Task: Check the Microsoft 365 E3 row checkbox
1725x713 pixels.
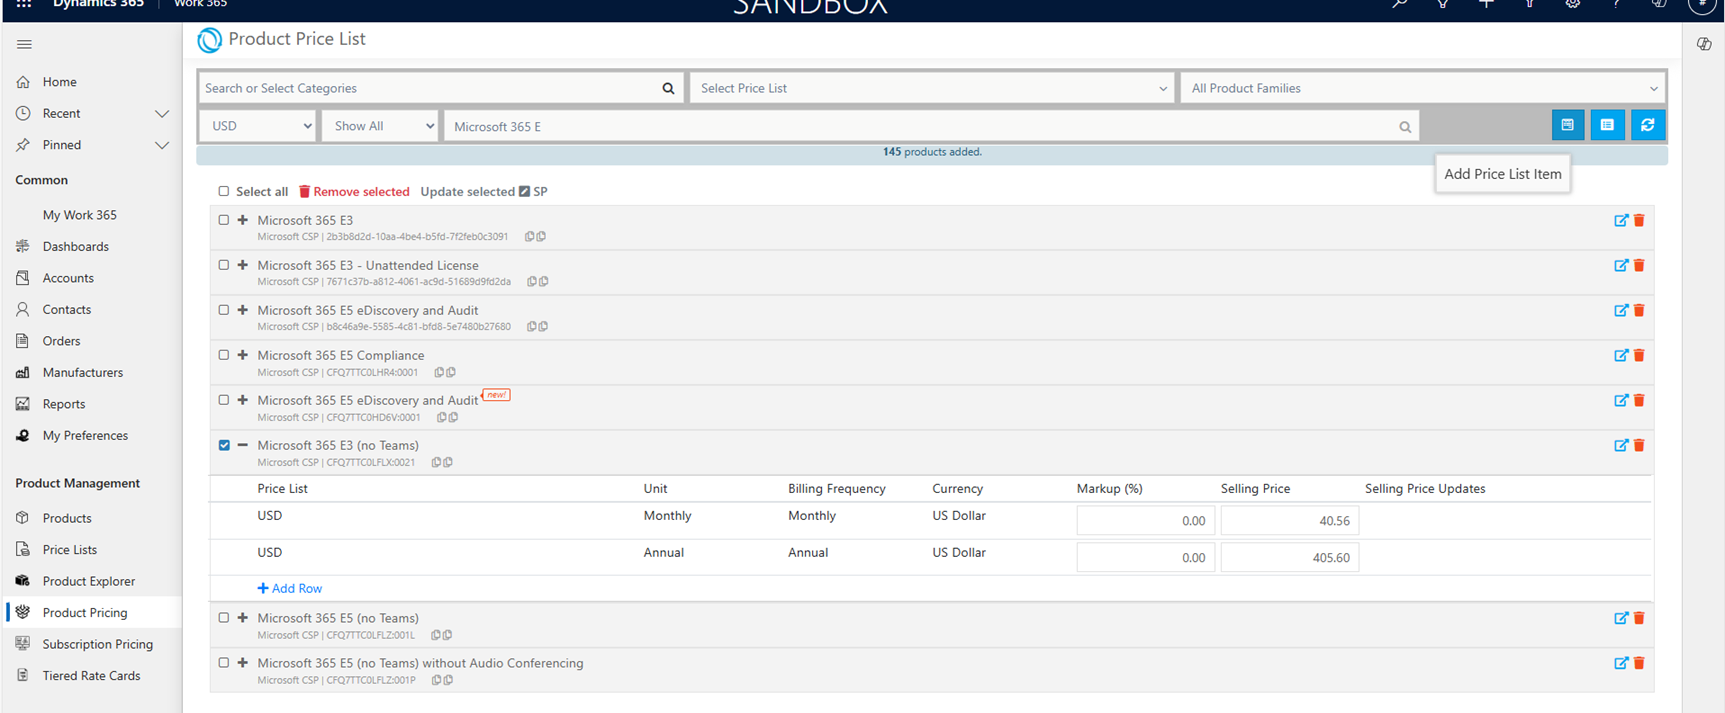Action: pos(224,220)
